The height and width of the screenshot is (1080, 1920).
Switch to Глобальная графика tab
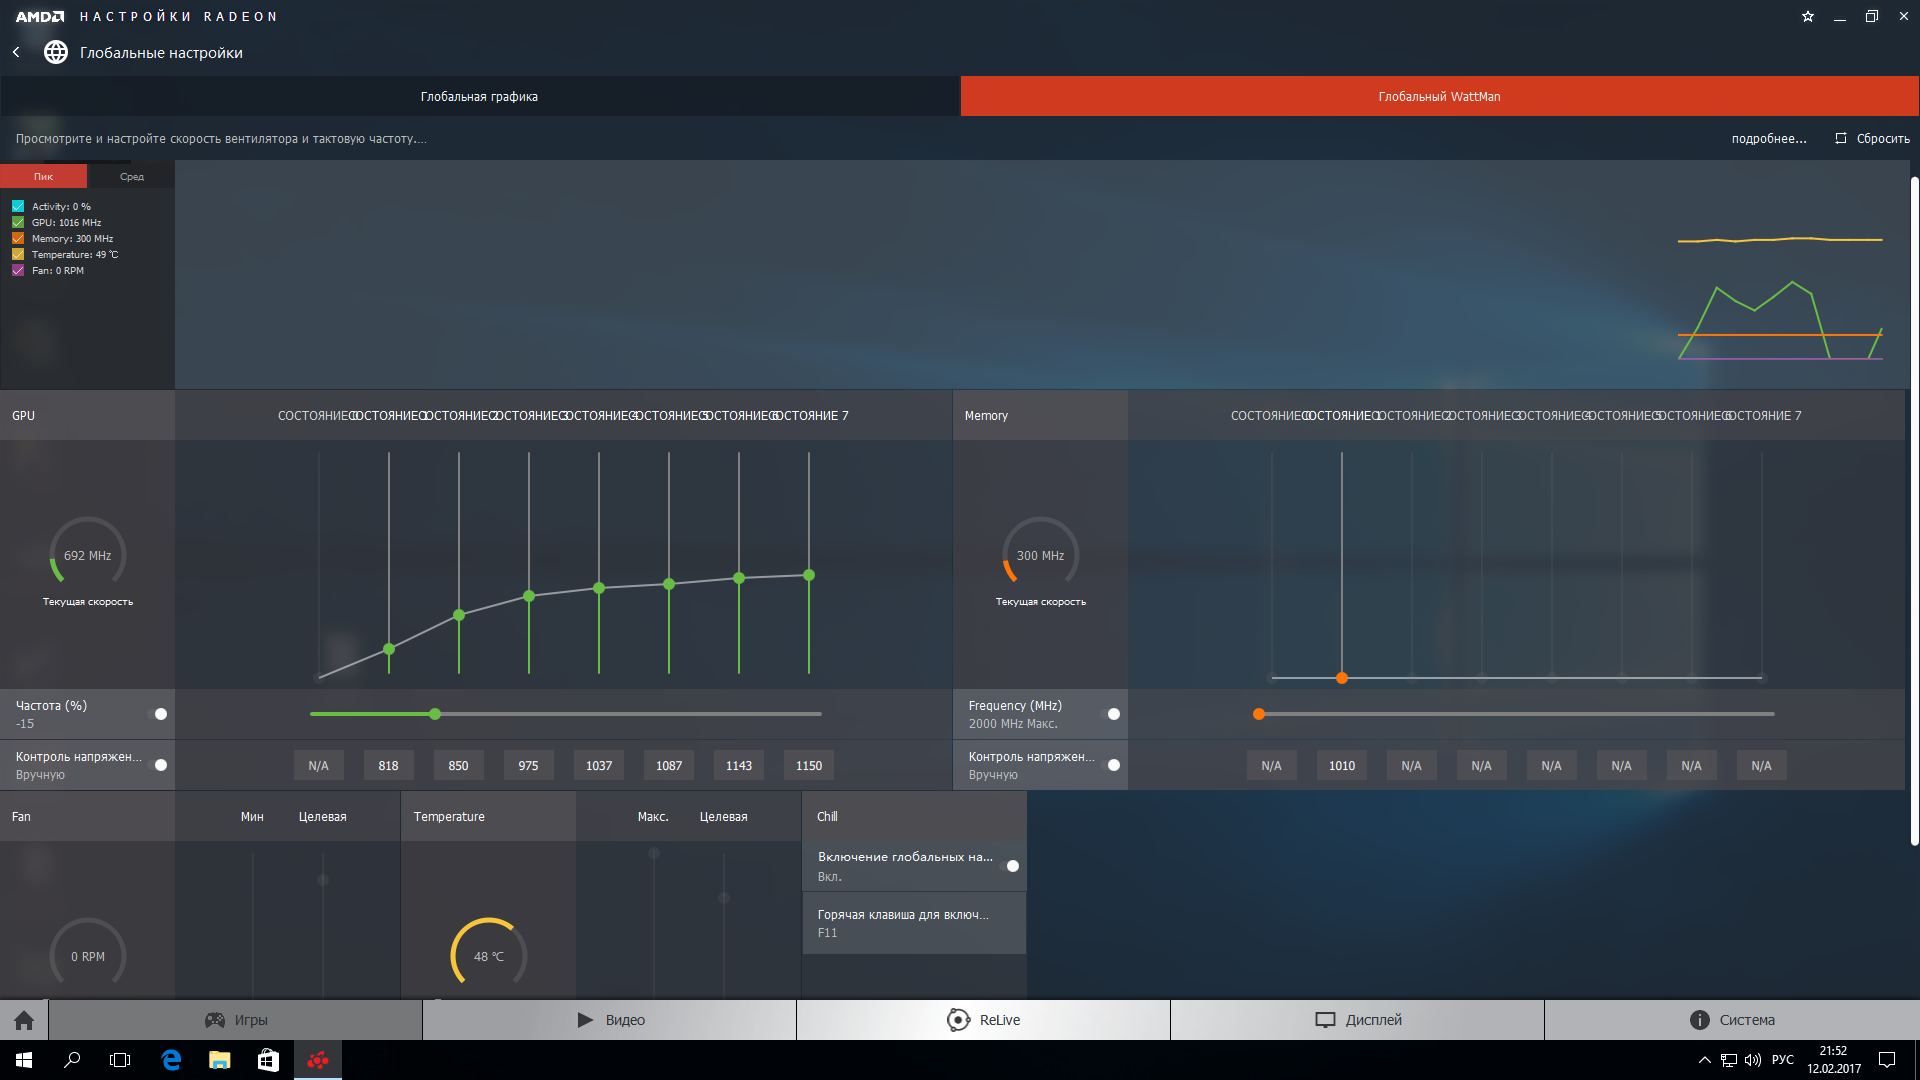tap(479, 97)
